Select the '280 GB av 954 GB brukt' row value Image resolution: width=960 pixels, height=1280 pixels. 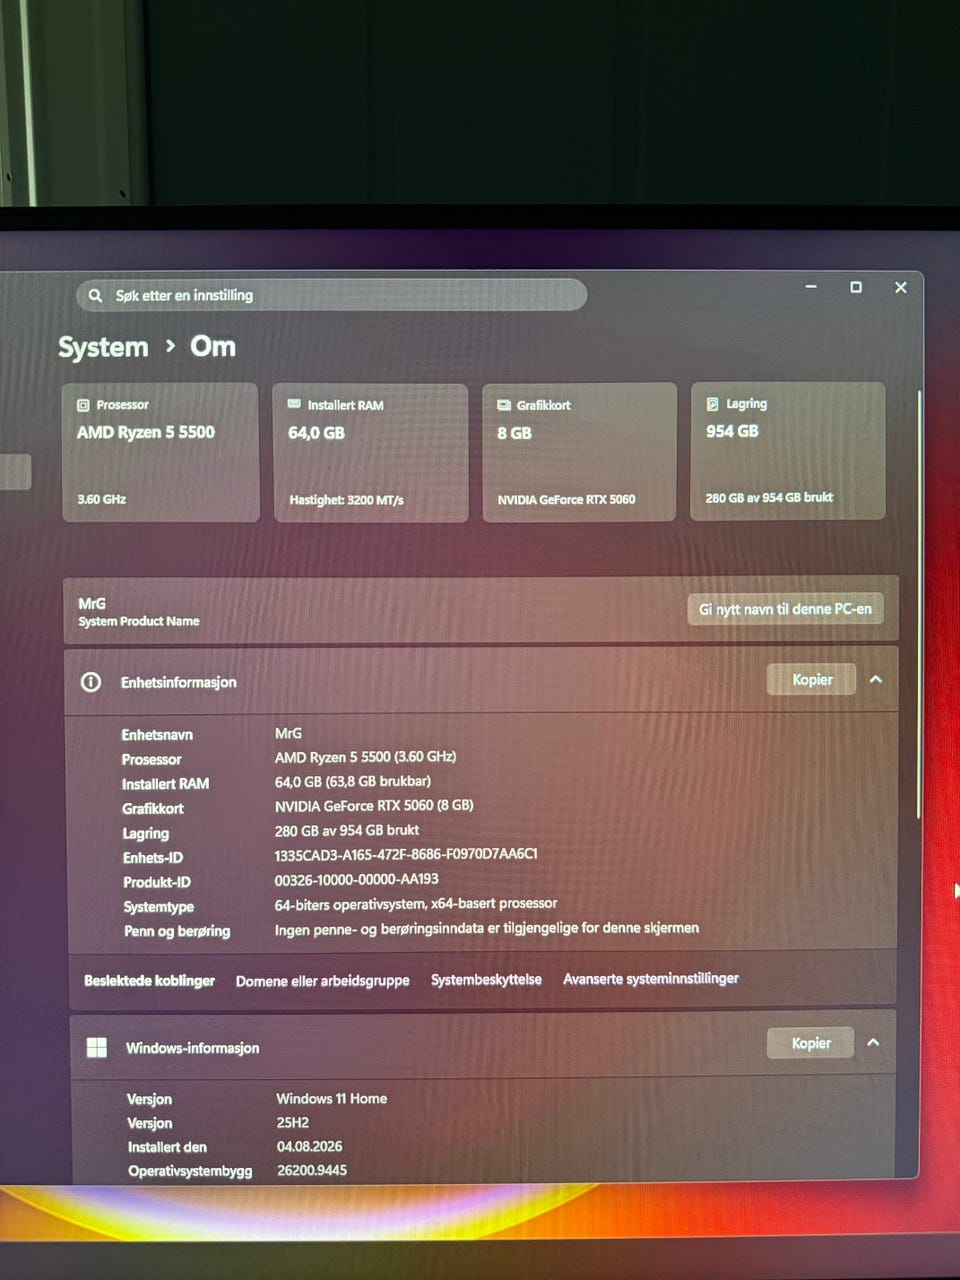pos(347,830)
